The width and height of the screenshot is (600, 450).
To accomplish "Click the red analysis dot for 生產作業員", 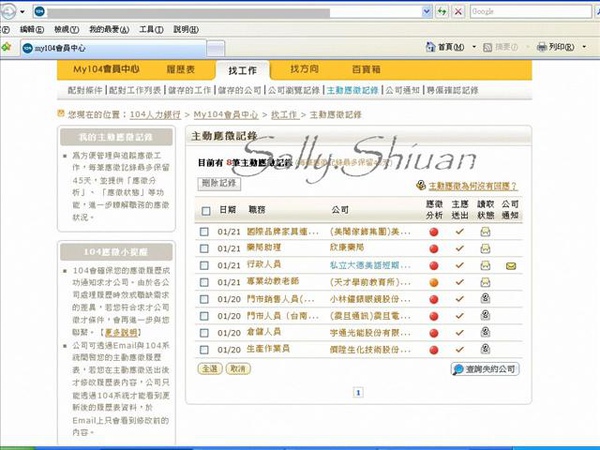I will click(x=434, y=350).
